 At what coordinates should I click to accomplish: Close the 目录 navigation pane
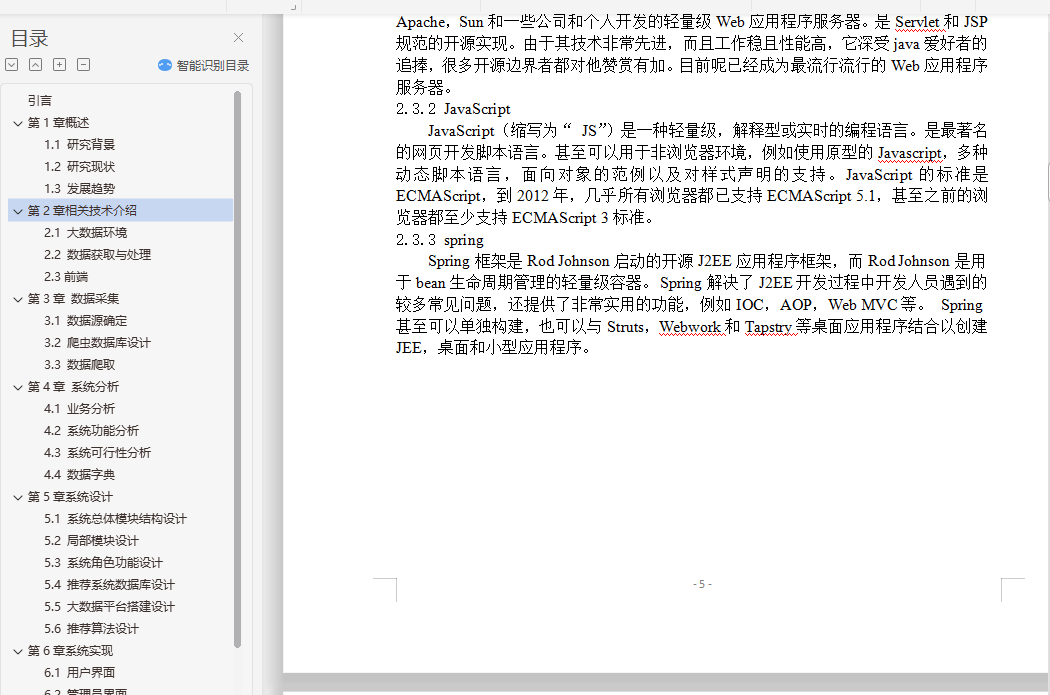tap(238, 38)
